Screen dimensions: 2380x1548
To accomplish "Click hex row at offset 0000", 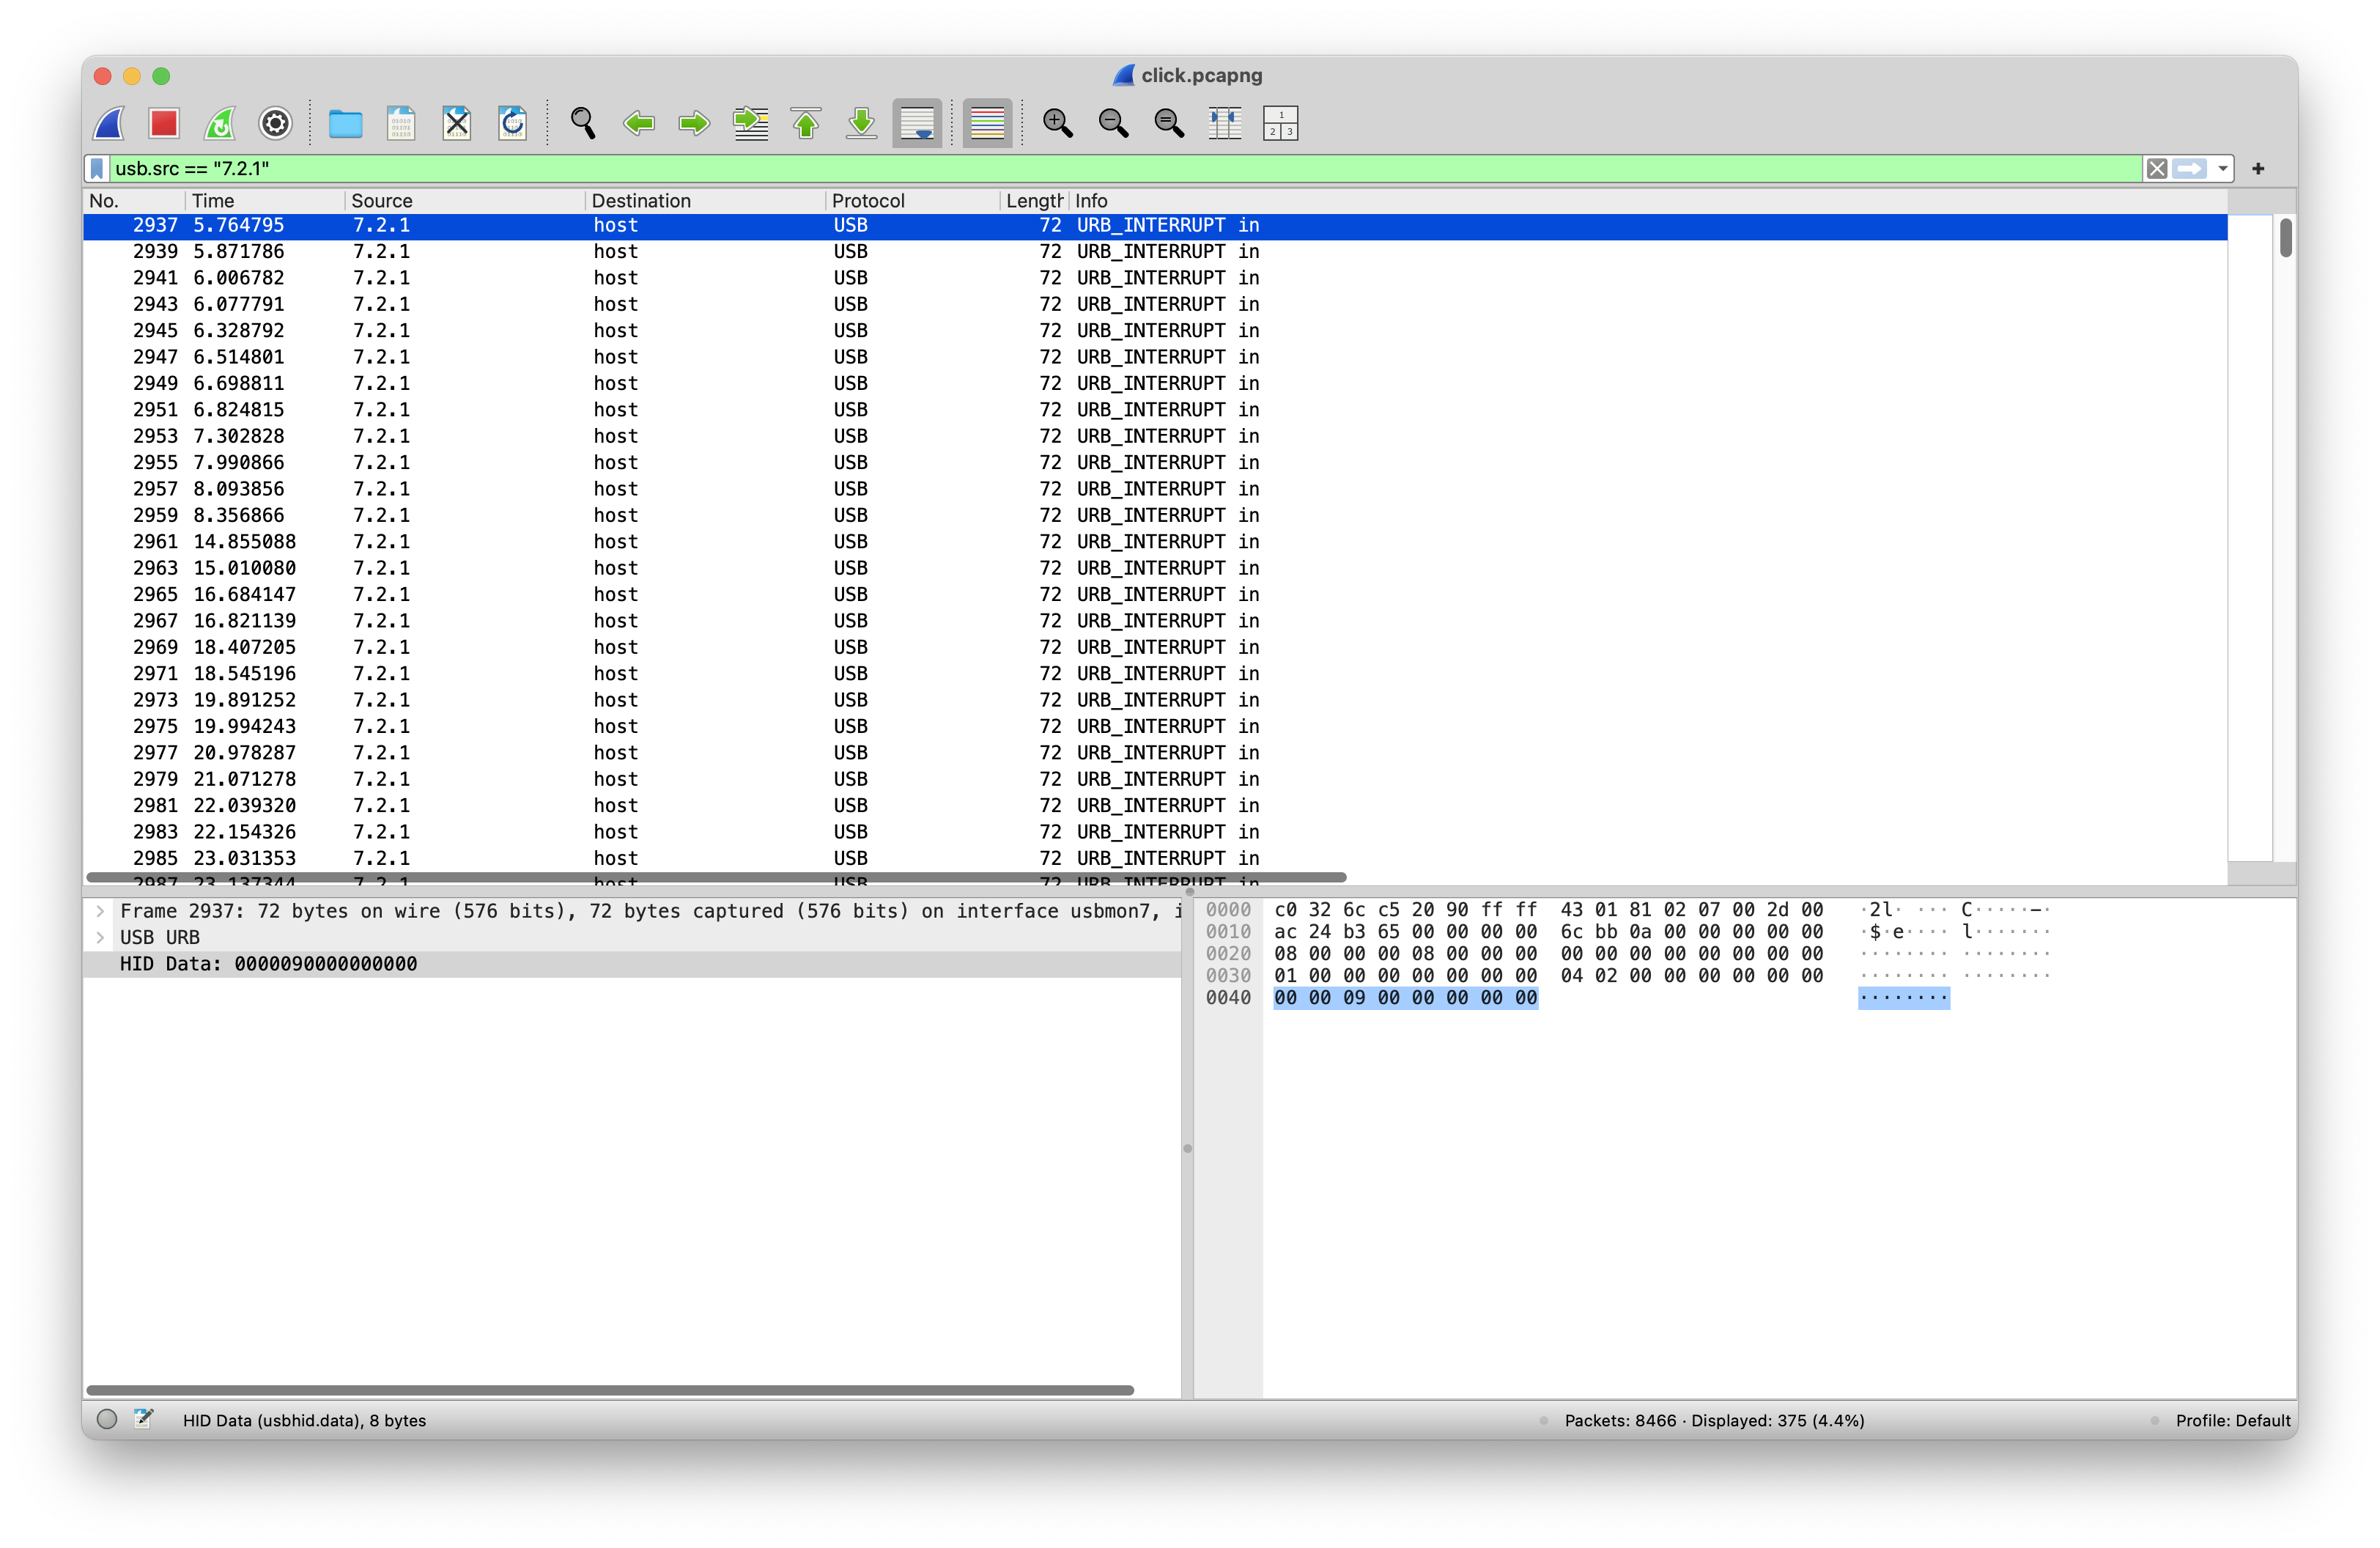I will click(x=1548, y=910).
